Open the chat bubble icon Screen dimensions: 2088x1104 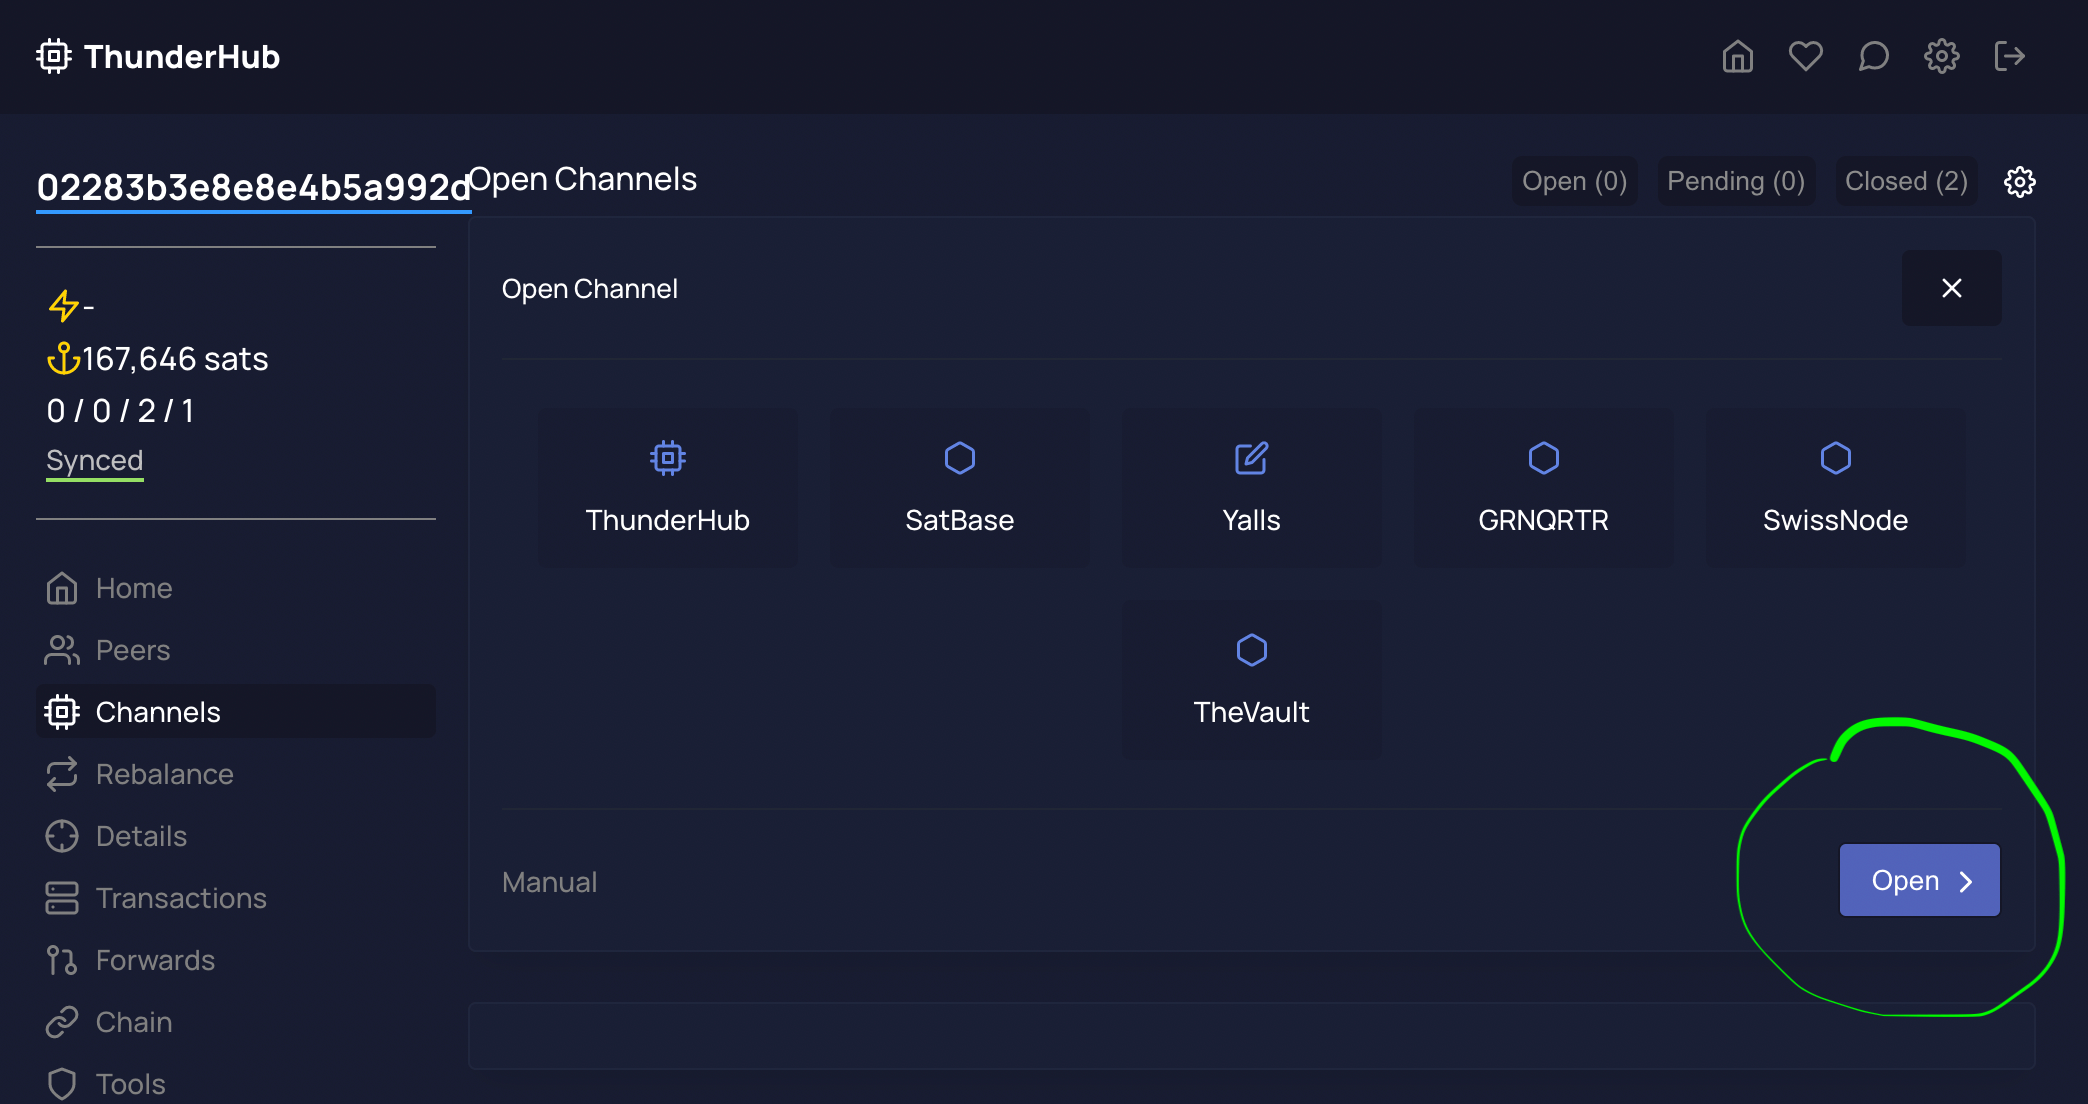tap(1873, 57)
